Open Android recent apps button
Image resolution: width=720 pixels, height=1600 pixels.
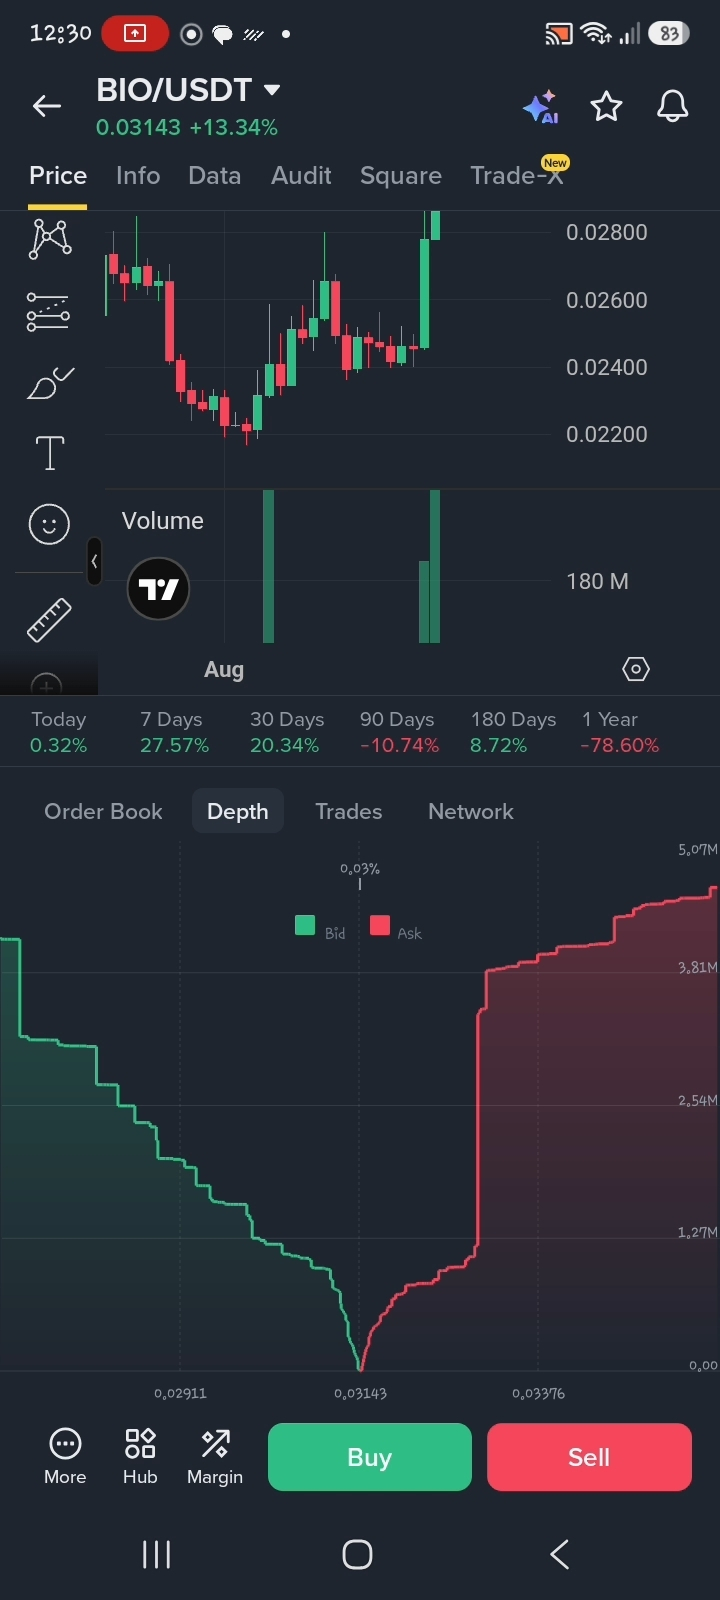coord(156,1554)
